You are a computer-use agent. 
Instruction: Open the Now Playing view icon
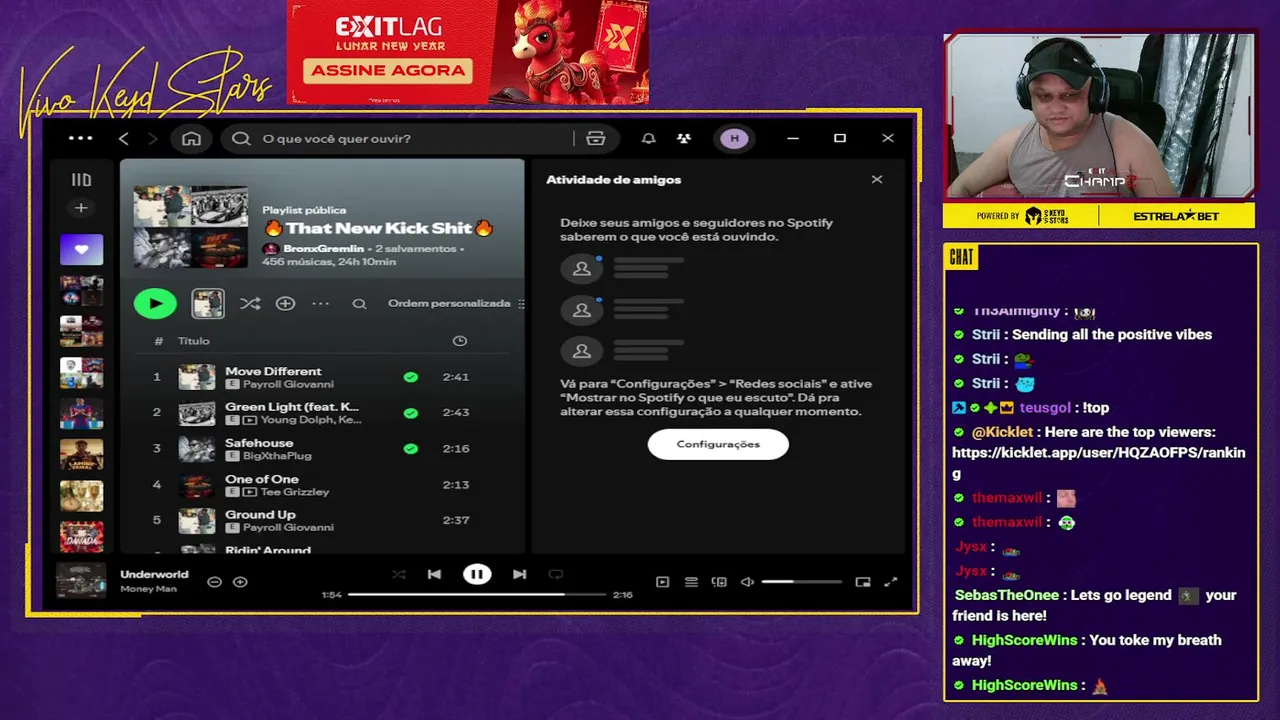[662, 582]
